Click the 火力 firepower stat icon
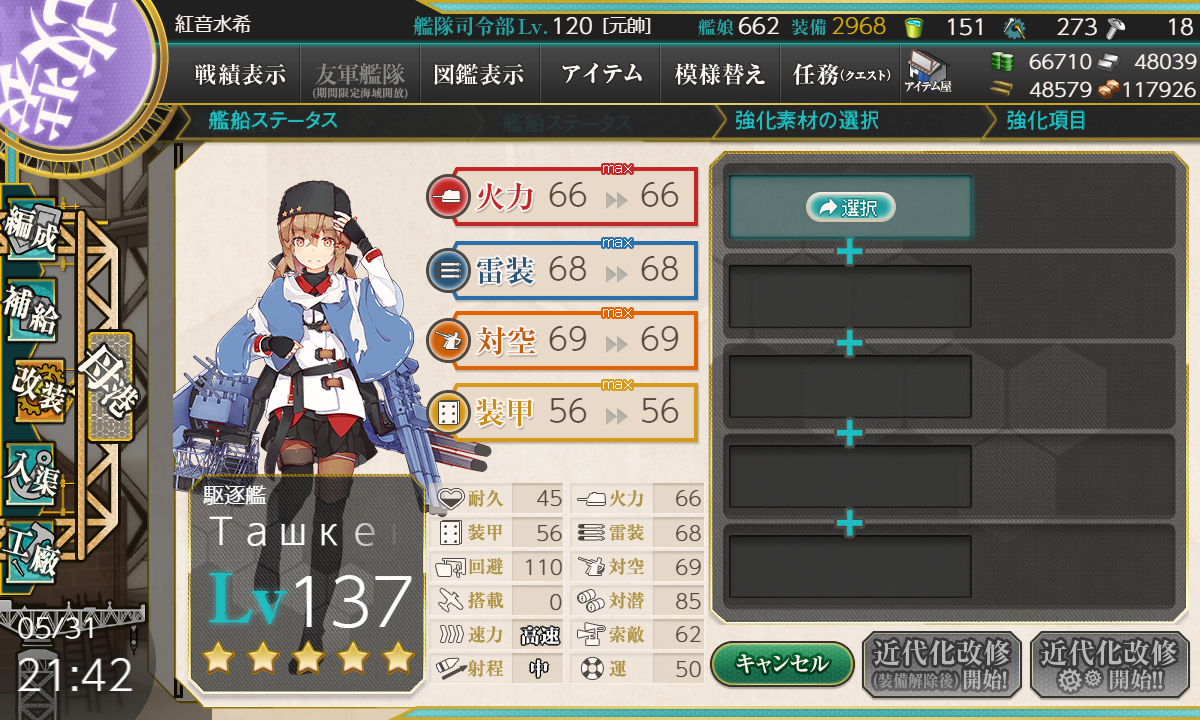Image resolution: width=1200 pixels, height=720 pixels. (446, 195)
